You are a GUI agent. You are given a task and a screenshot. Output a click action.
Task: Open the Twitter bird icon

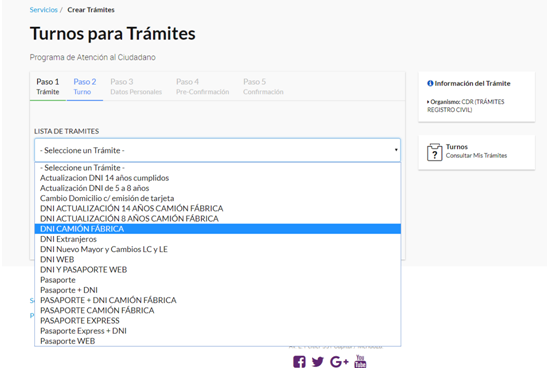317,362
